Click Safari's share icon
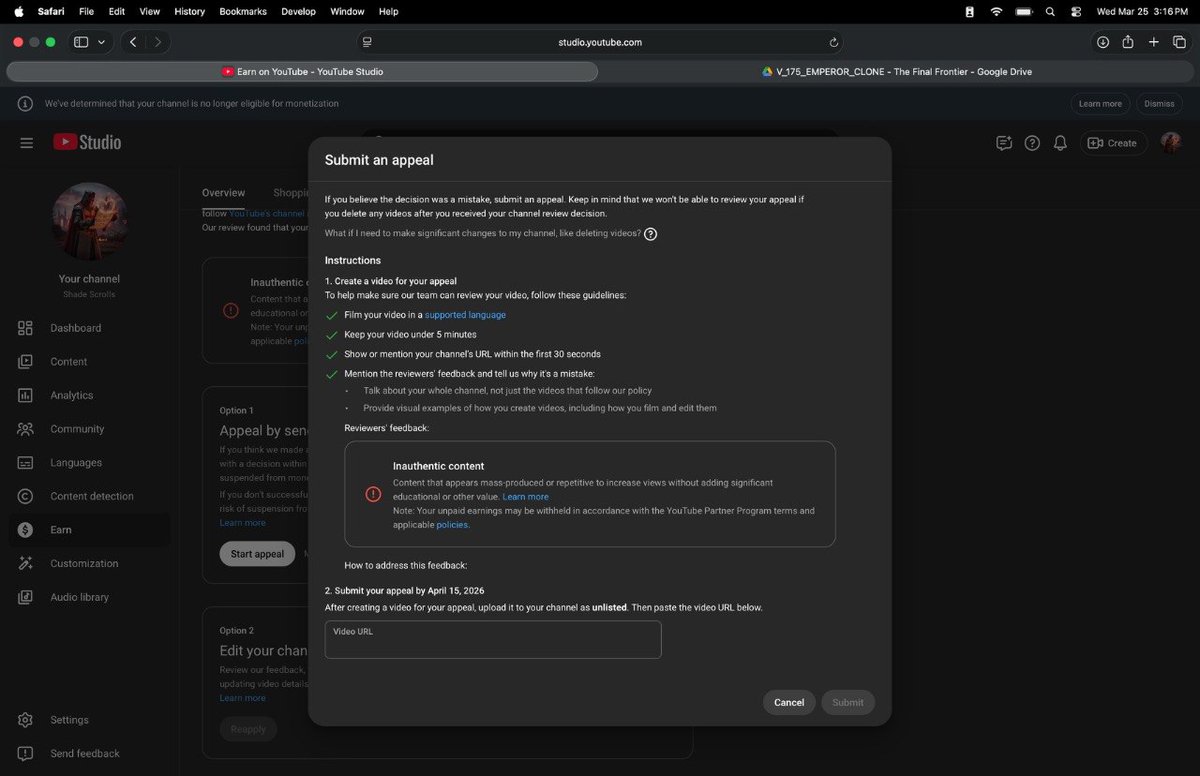Image resolution: width=1200 pixels, height=776 pixels. [x=1128, y=42]
